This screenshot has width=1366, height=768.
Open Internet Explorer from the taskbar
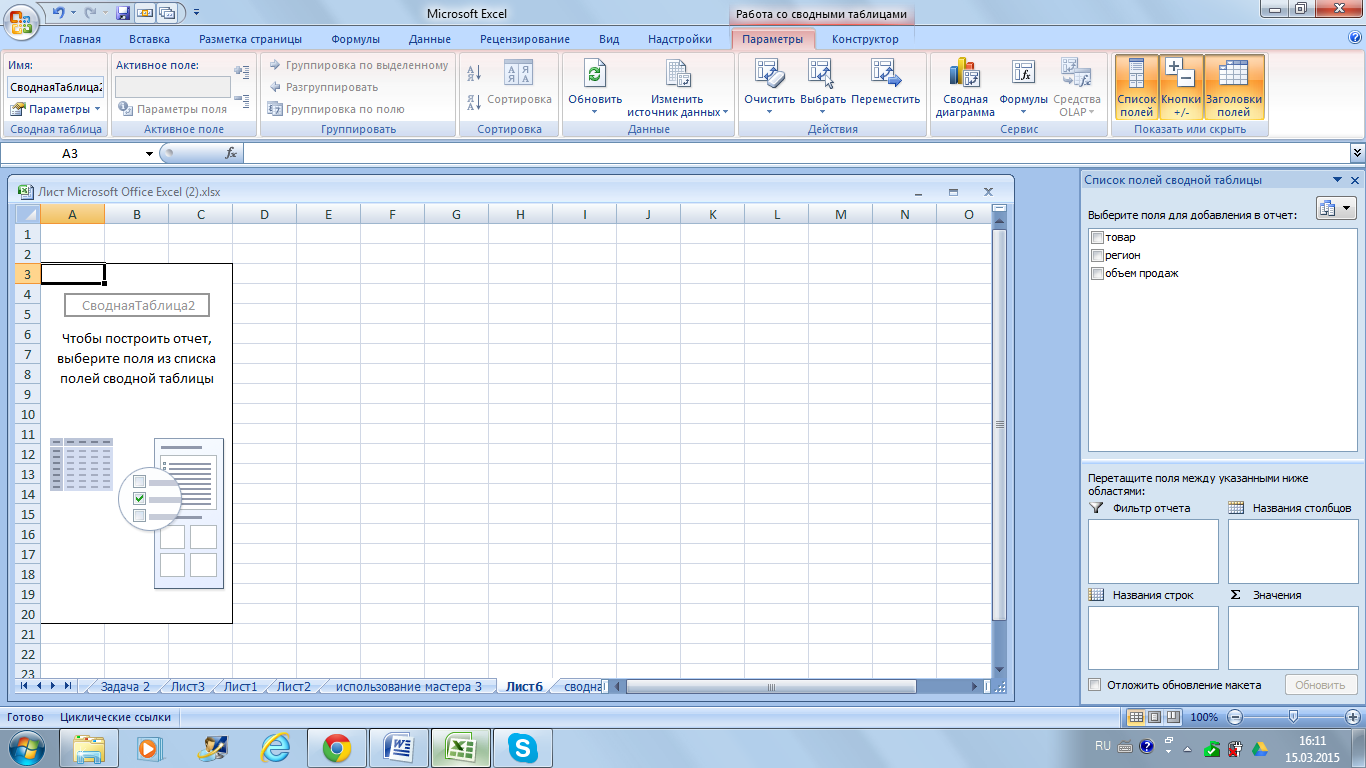click(x=275, y=748)
